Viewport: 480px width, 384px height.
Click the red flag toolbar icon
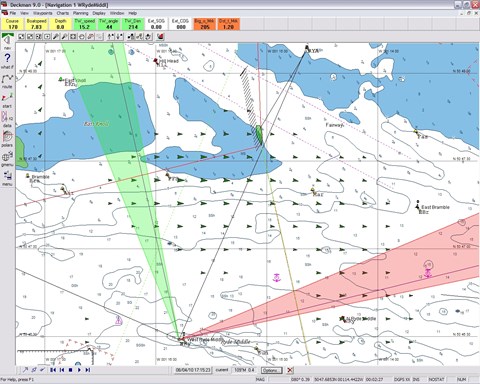pyautogui.click(x=160, y=36)
